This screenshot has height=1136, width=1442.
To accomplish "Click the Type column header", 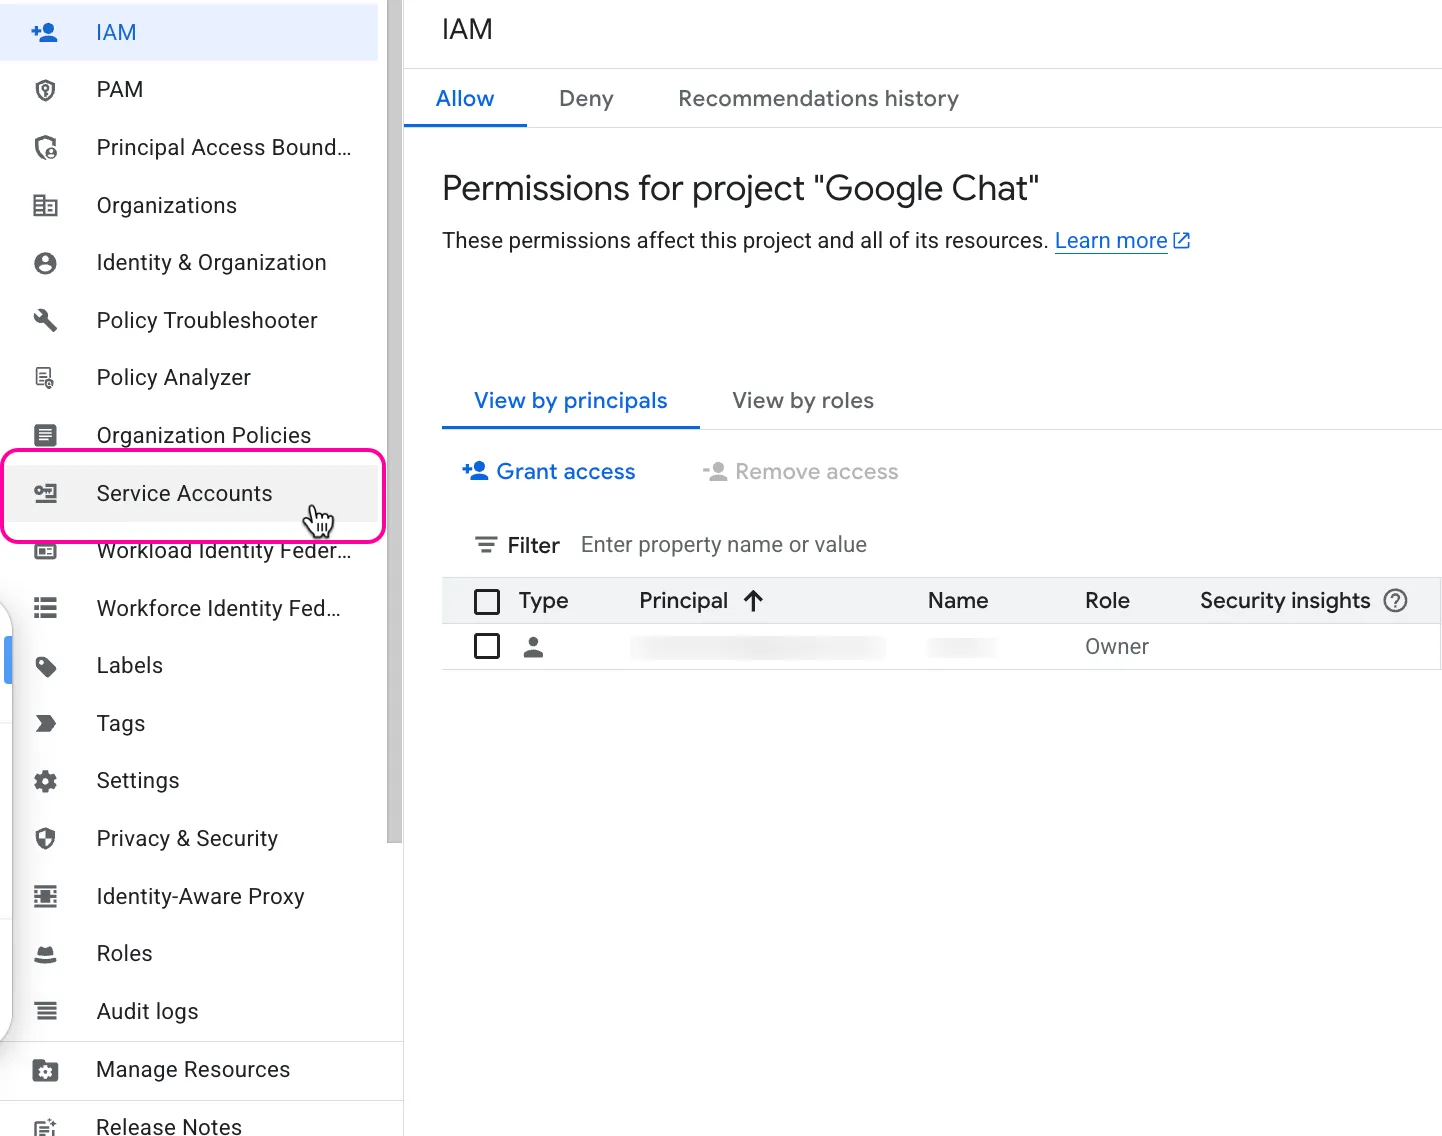I will [x=543, y=600].
